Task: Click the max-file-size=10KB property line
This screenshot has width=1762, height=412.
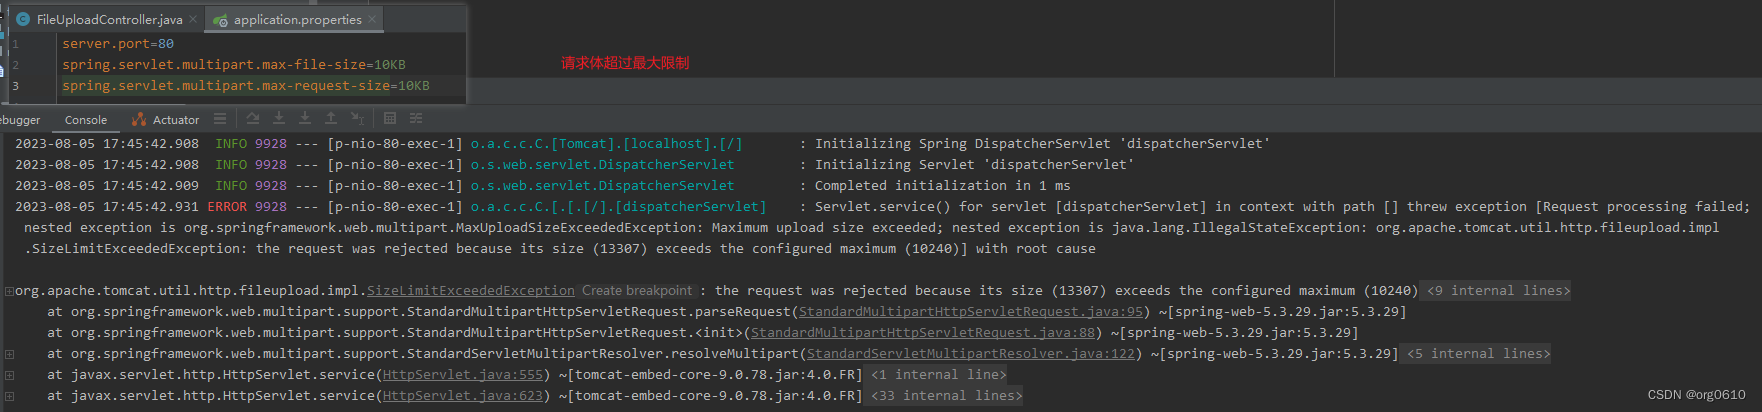Action: pos(234,65)
